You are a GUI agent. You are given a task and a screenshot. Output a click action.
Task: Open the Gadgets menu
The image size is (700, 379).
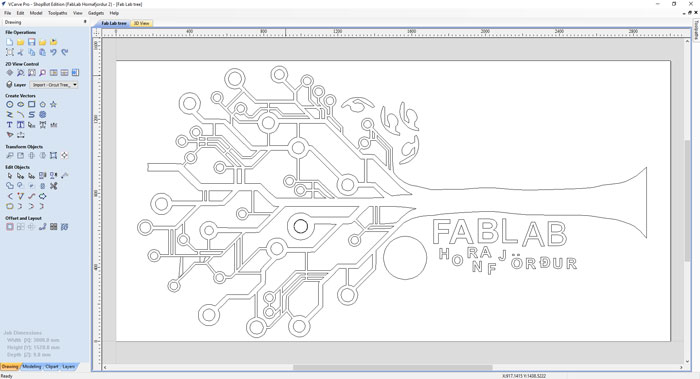tap(96, 13)
